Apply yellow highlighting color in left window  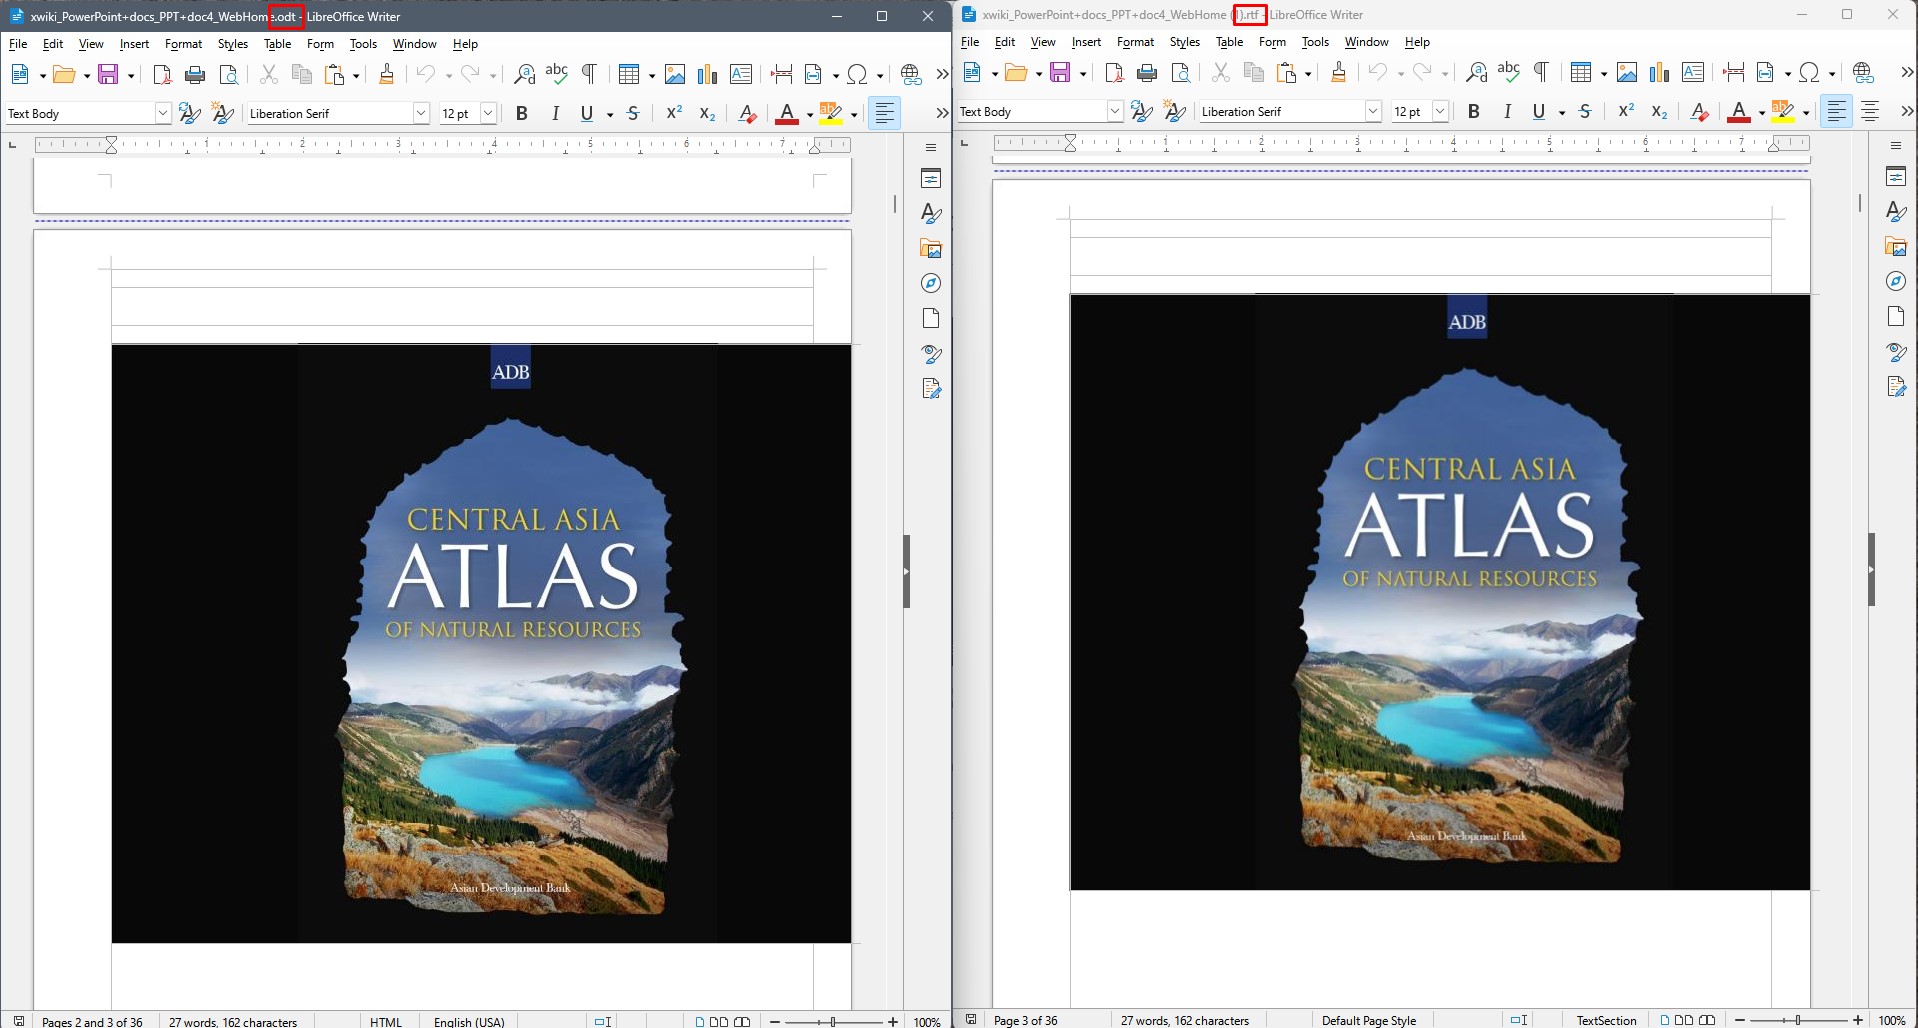pos(831,114)
